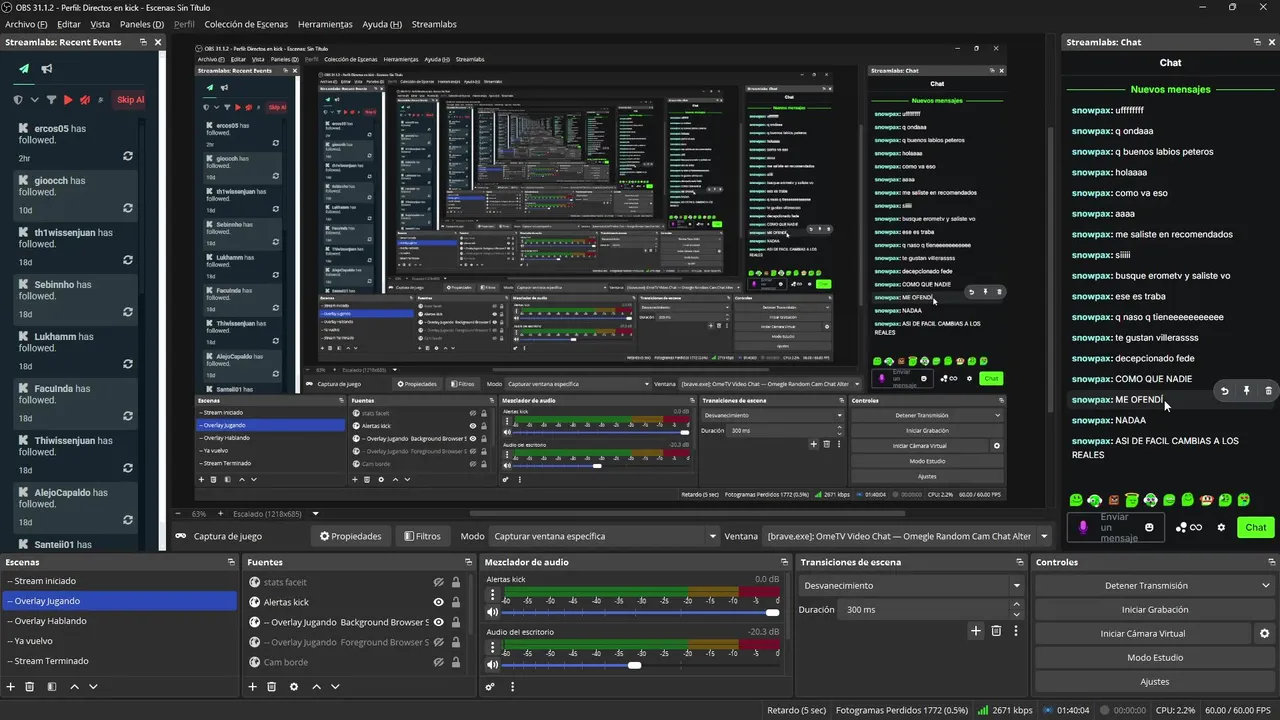The width and height of the screenshot is (1280, 720).
Task: Increase transition Duración with up arrow
Action: pos(1017,604)
